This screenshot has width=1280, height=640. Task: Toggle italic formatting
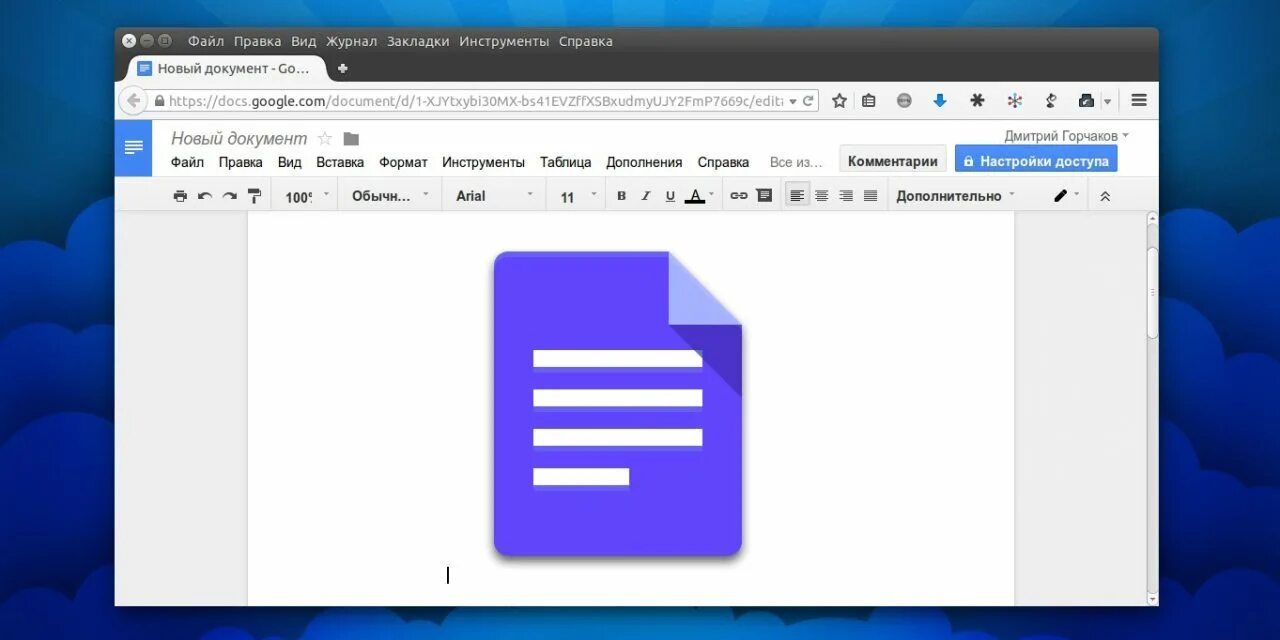tap(646, 196)
